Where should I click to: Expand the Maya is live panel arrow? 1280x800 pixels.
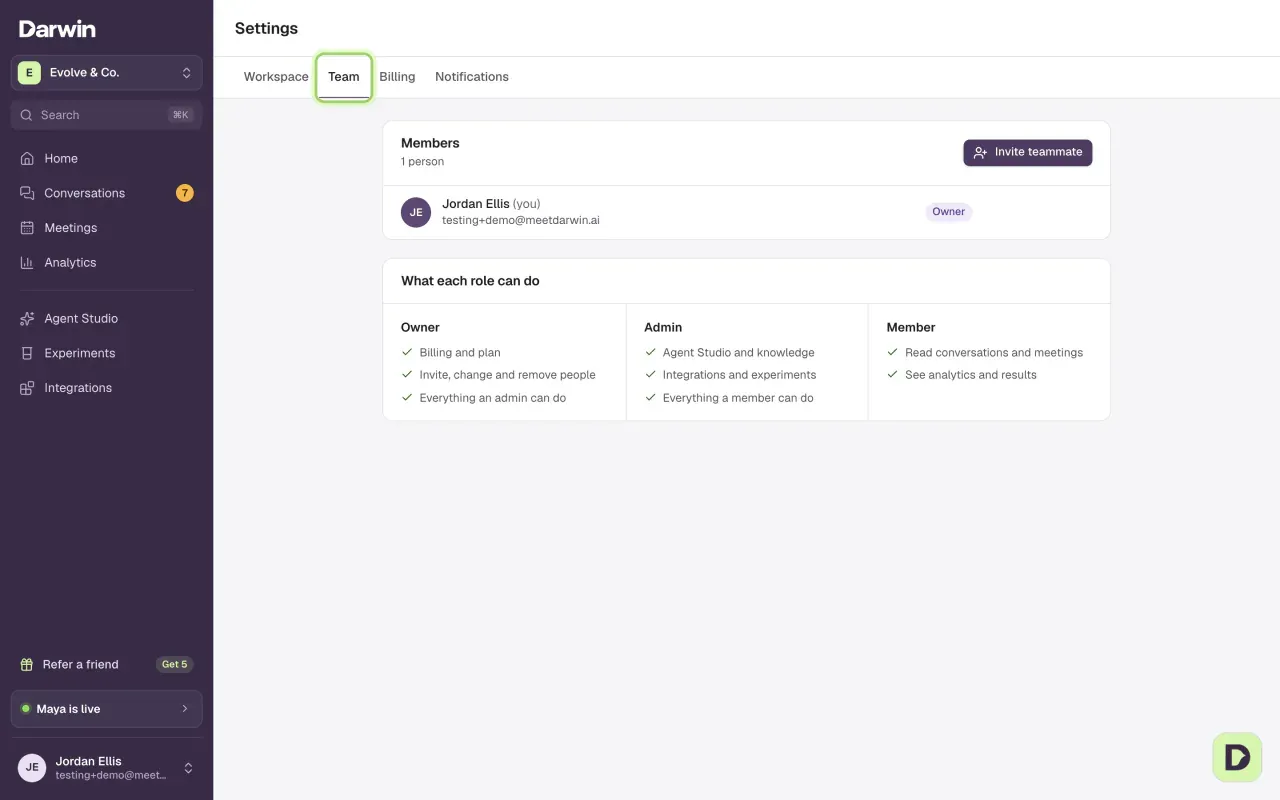pos(185,709)
